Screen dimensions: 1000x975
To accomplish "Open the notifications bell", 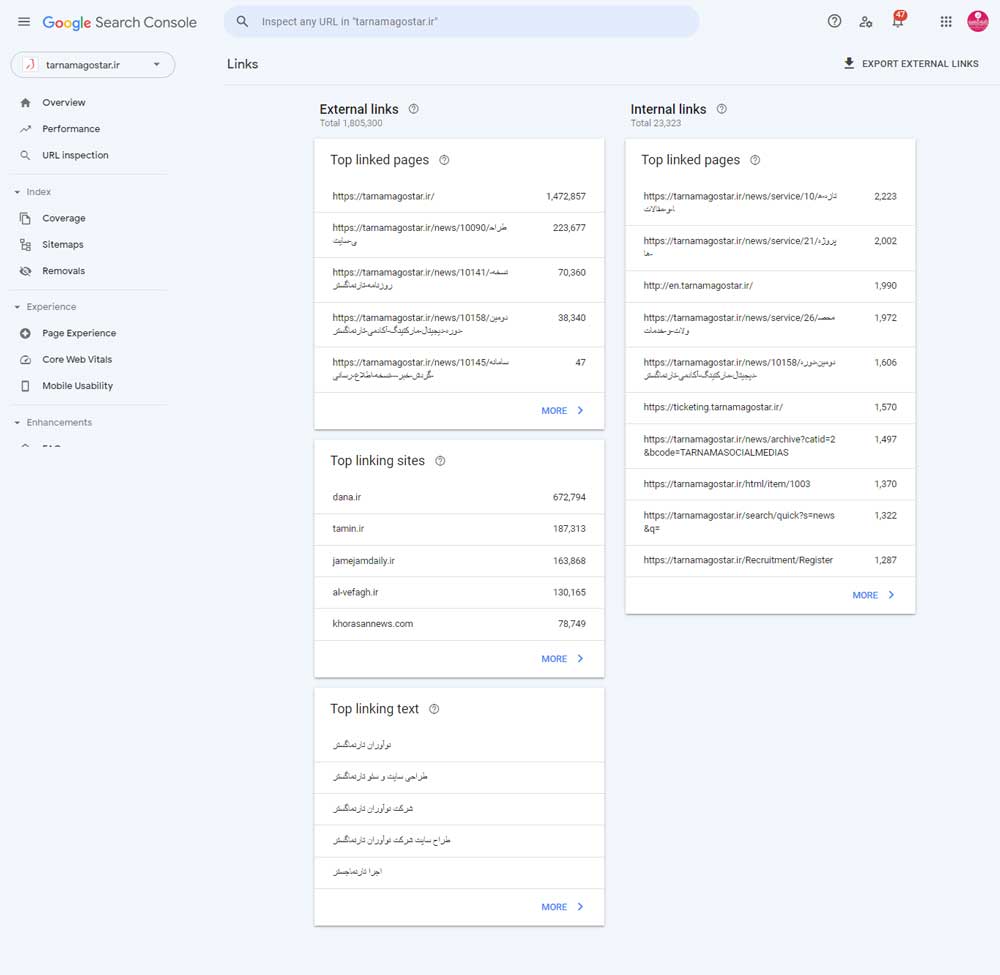I will 898,20.
